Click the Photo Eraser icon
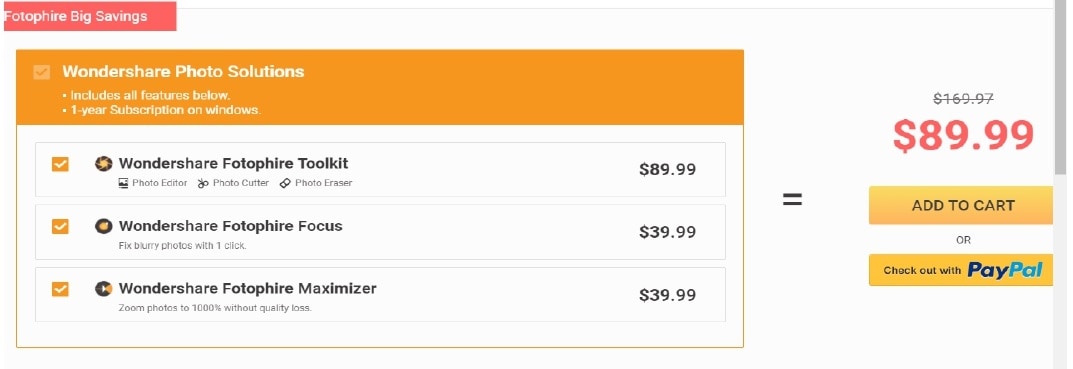 click(285, 183)
